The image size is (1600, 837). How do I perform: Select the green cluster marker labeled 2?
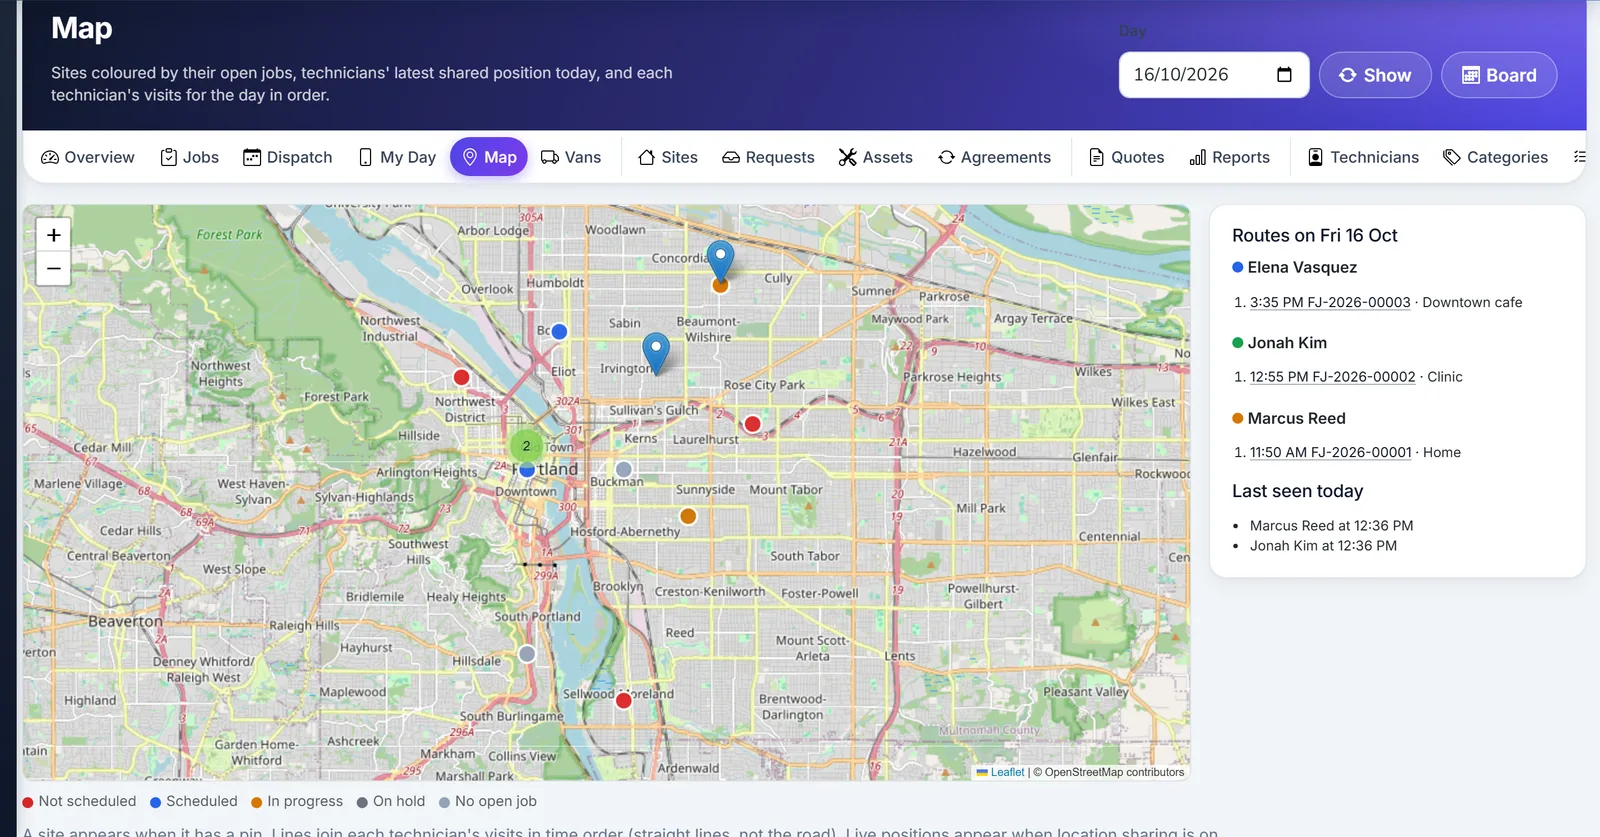coord(526,446)
